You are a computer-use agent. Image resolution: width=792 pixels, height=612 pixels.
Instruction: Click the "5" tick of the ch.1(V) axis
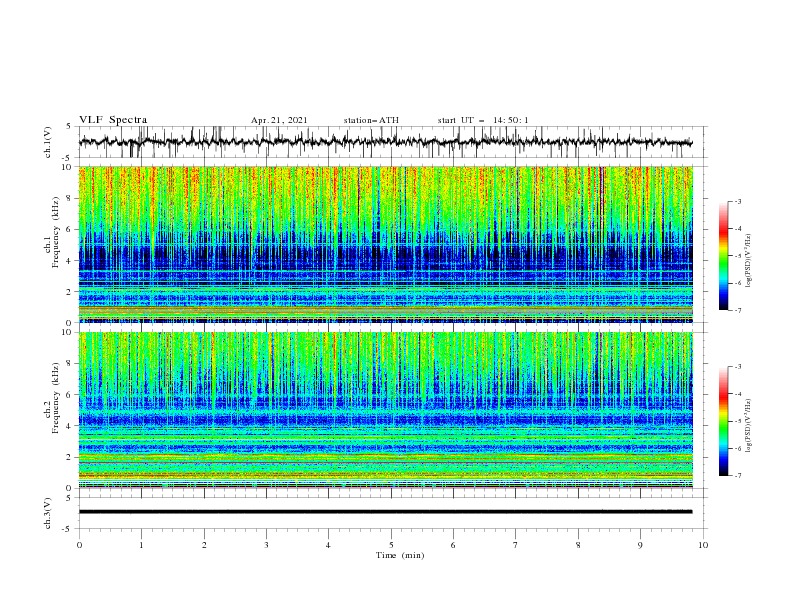click(x=69, y=126)
